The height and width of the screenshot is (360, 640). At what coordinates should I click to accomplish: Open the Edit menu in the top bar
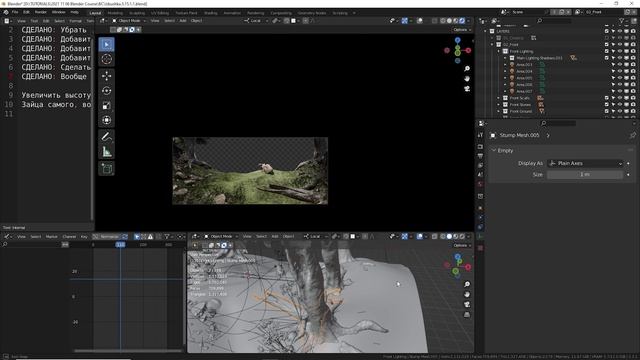pos(26,12)
